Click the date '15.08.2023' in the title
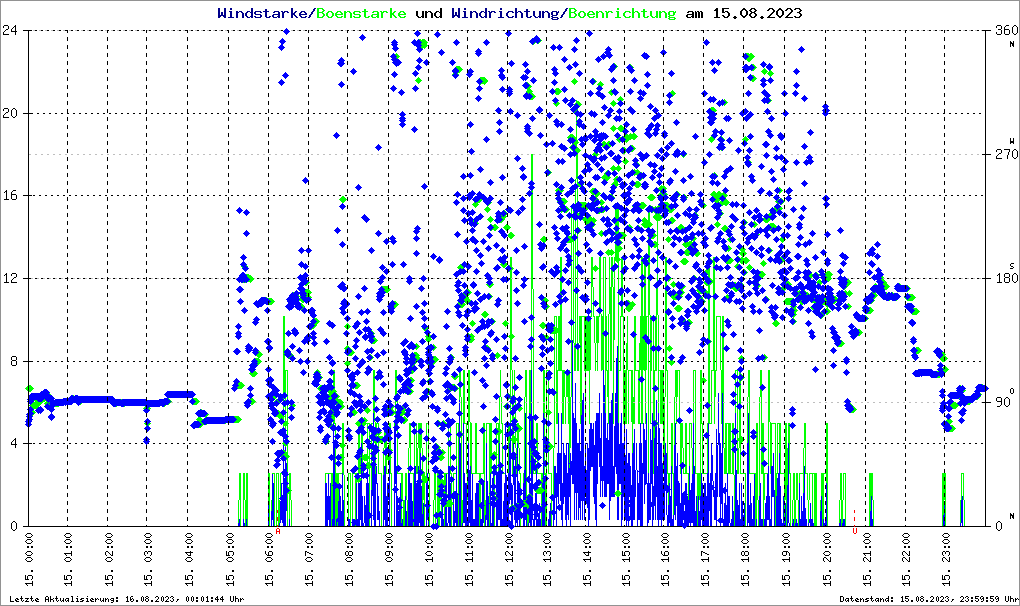The width and height of the screenshot is (1020, 606). tap(756, 13)
